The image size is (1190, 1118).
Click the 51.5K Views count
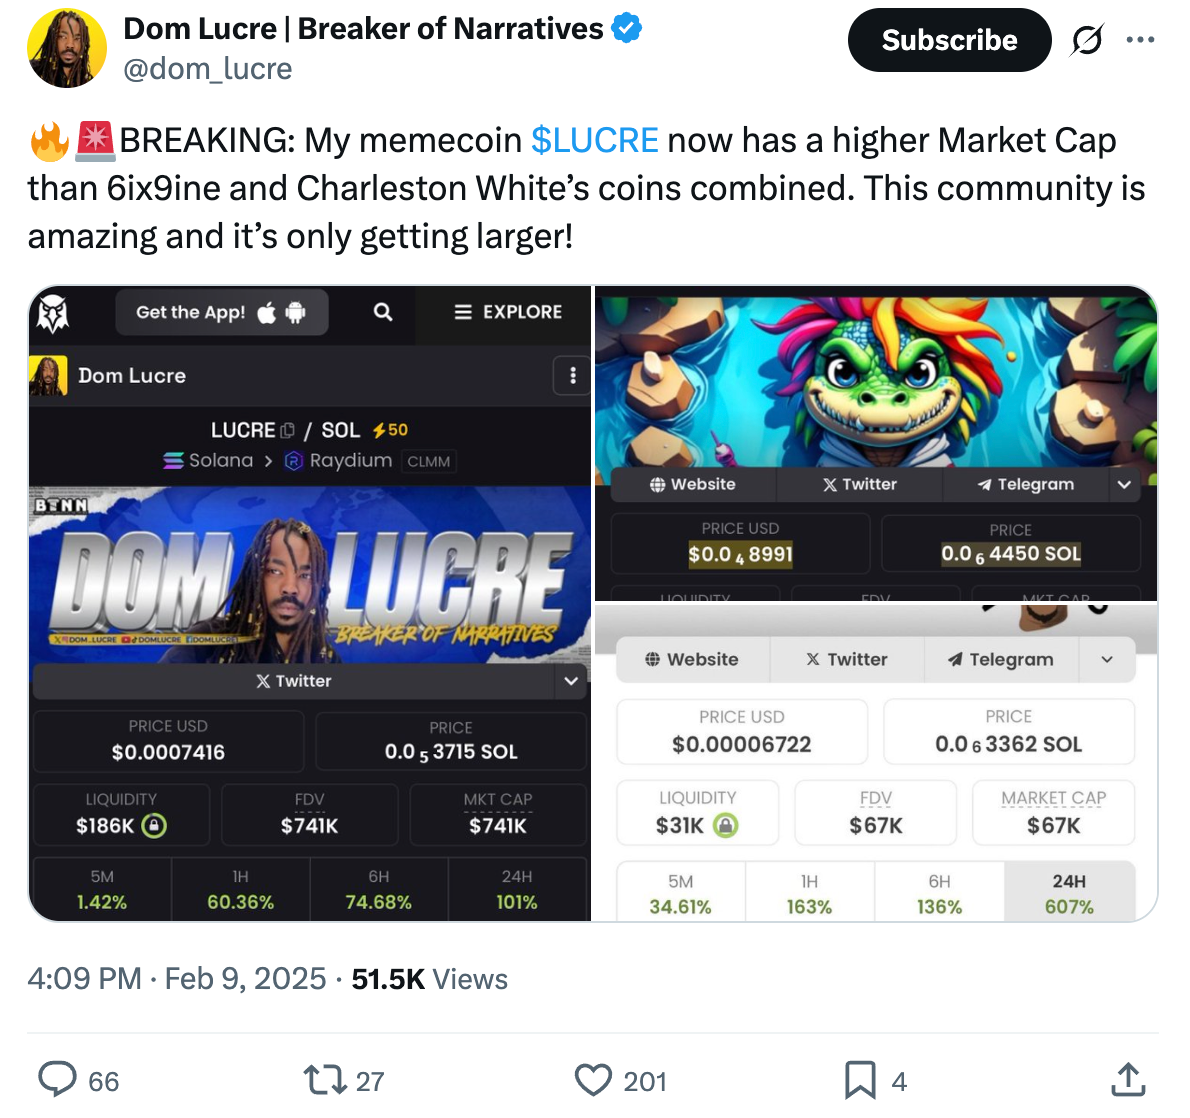click(430, 979)
